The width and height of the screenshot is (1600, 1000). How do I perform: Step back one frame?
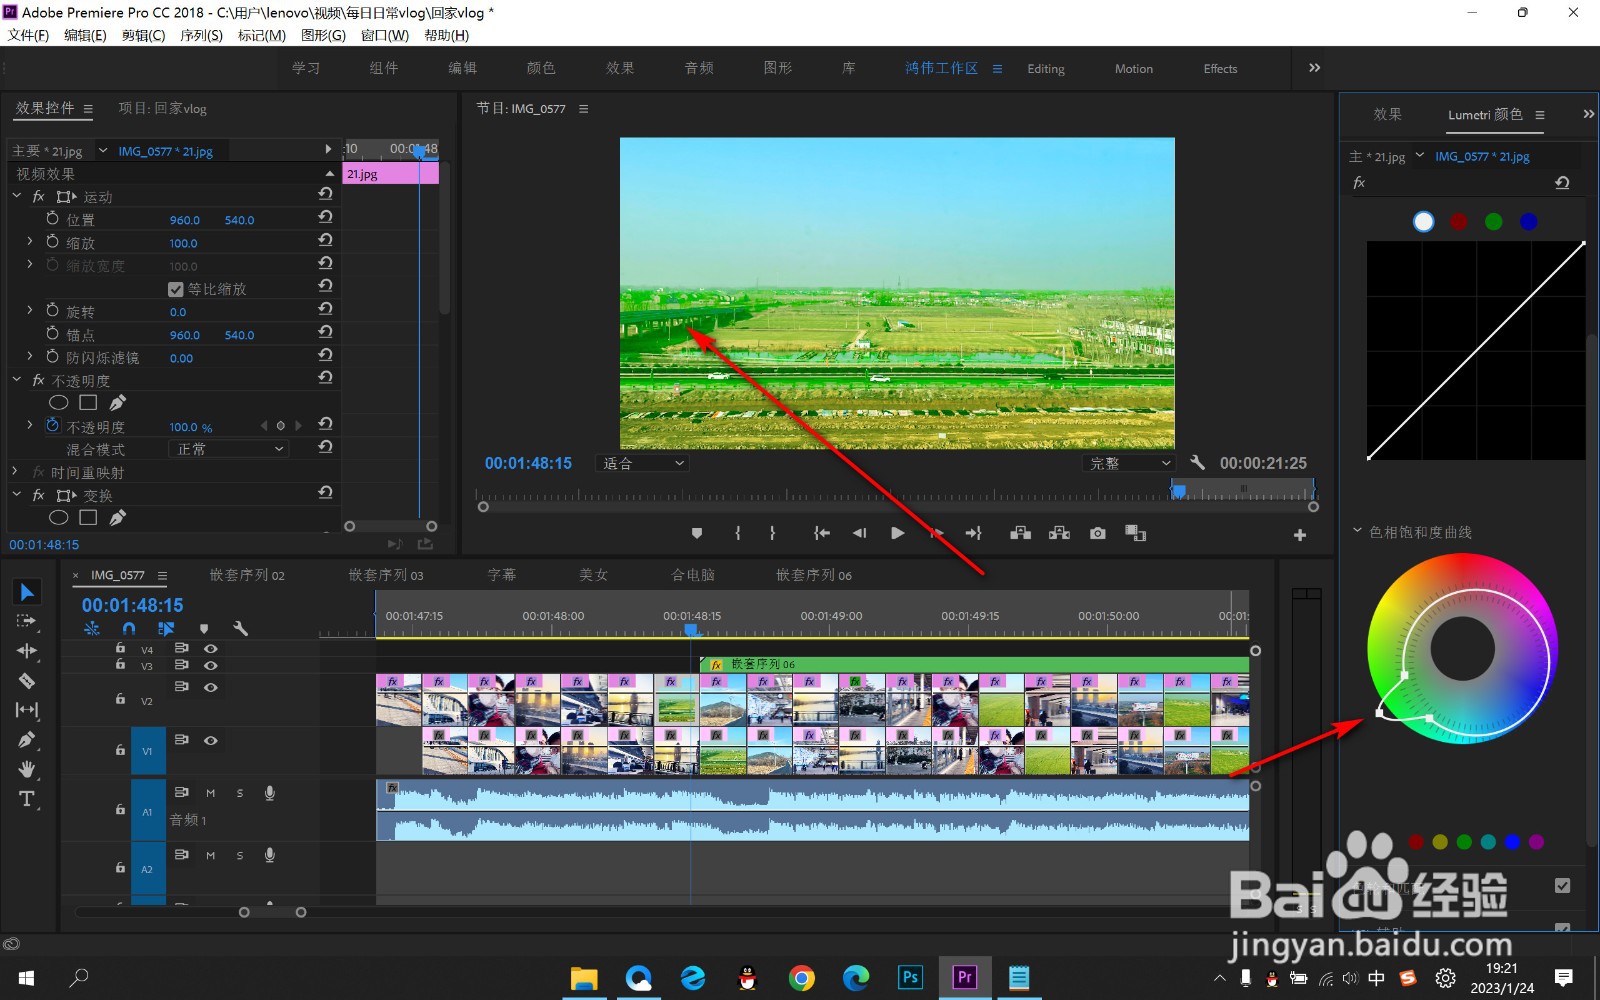click(x=859, y=533)
